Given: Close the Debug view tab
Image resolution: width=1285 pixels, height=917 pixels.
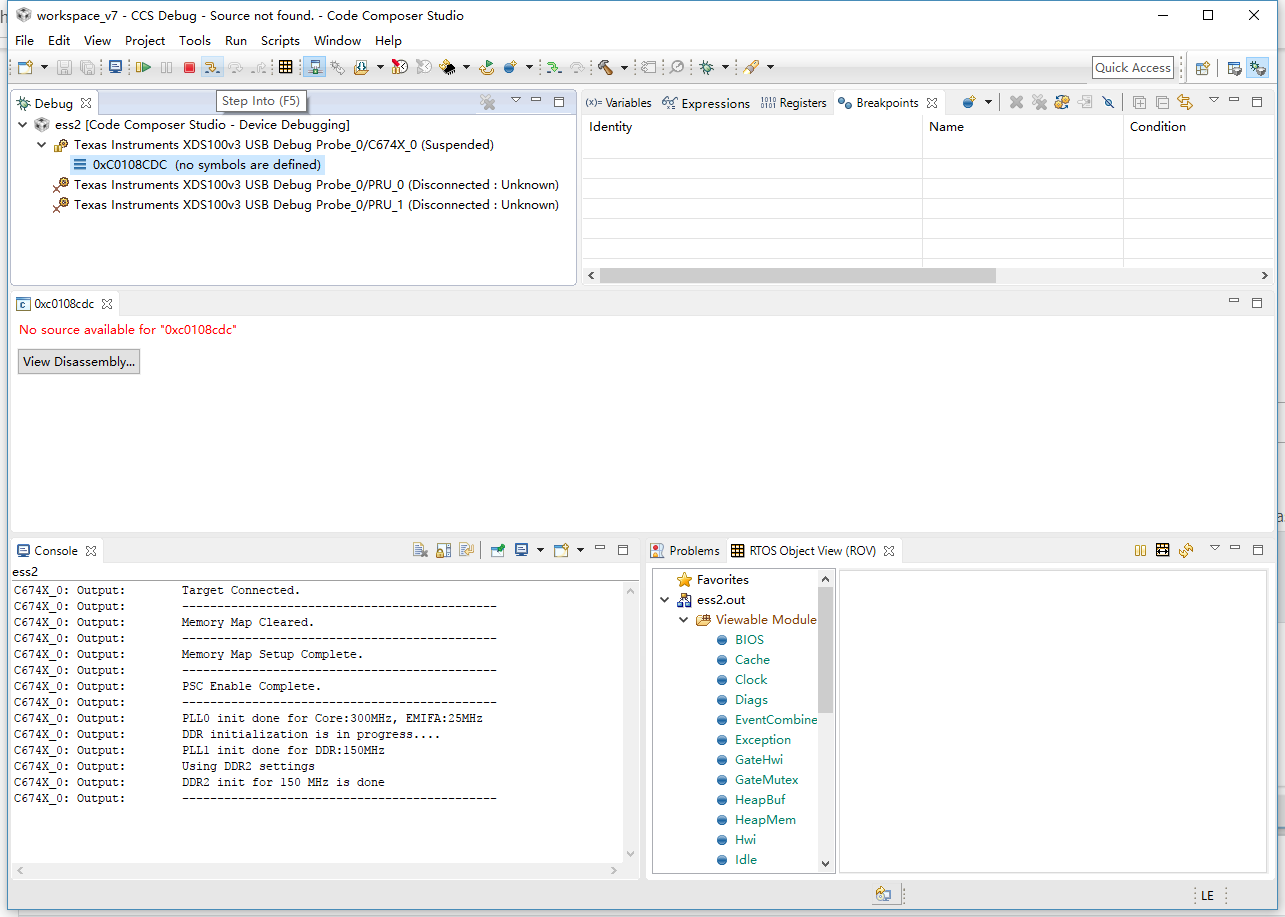Looking at the screenshot, I should [86, 103].
